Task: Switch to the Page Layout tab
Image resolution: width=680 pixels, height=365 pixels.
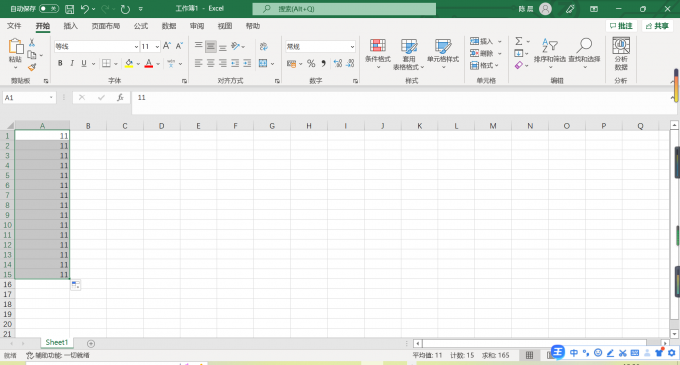Action: tap(106, 26)
